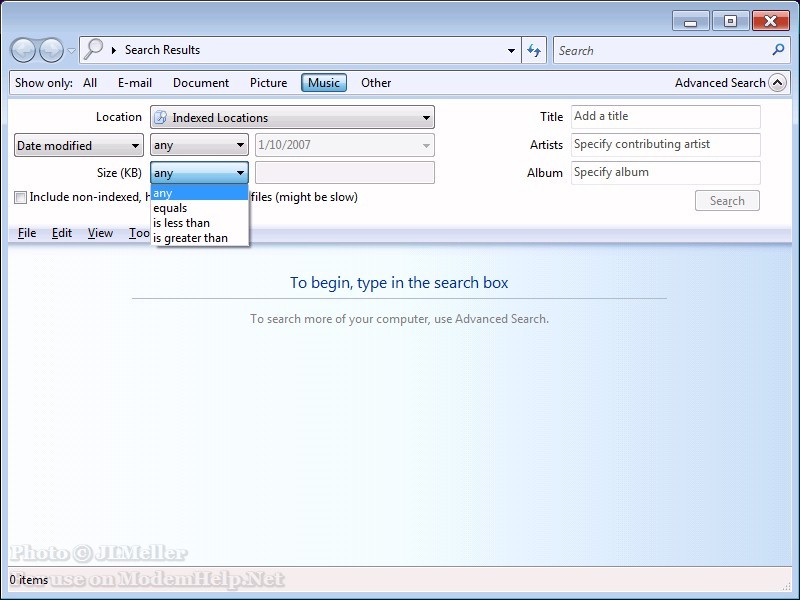This screenshot has width=800, height=600.
Task: Click the Search Results address text
Action: pos(162,50)
